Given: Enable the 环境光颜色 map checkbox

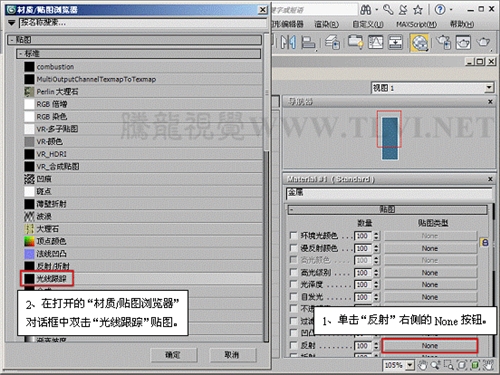Looking at the screenshot, I should 294,236.
